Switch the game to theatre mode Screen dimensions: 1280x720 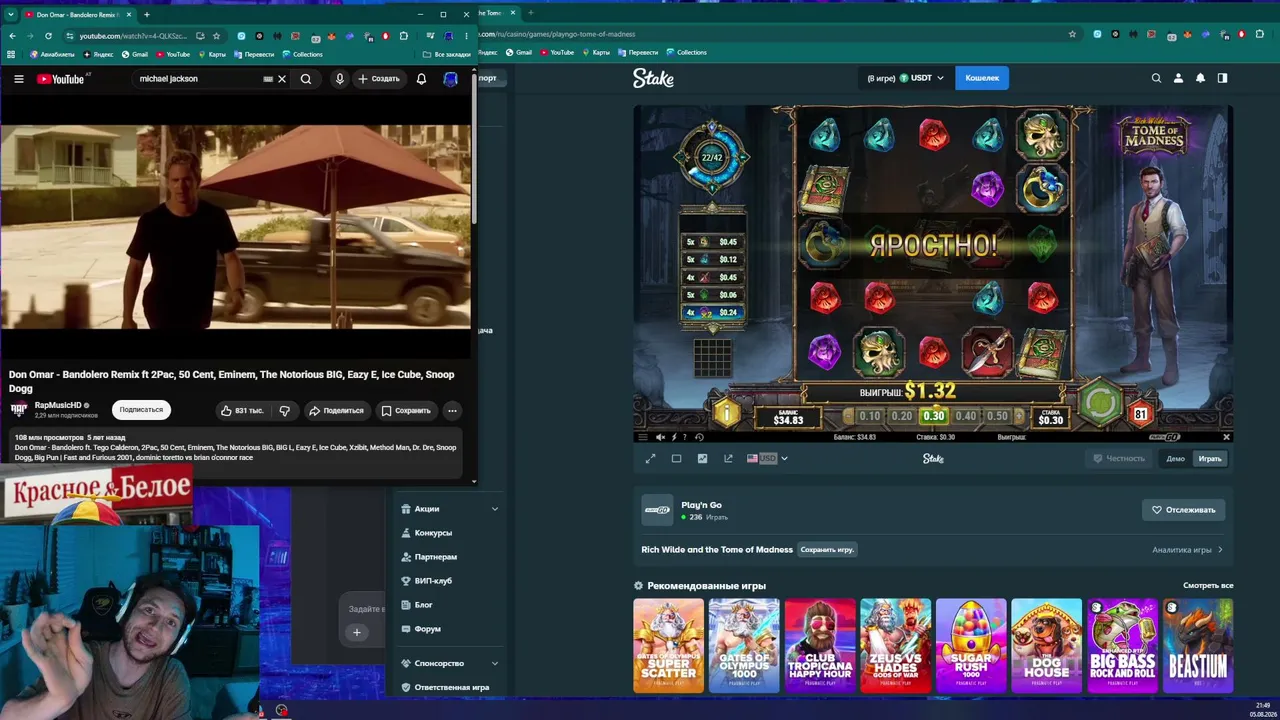pos(676,459)
